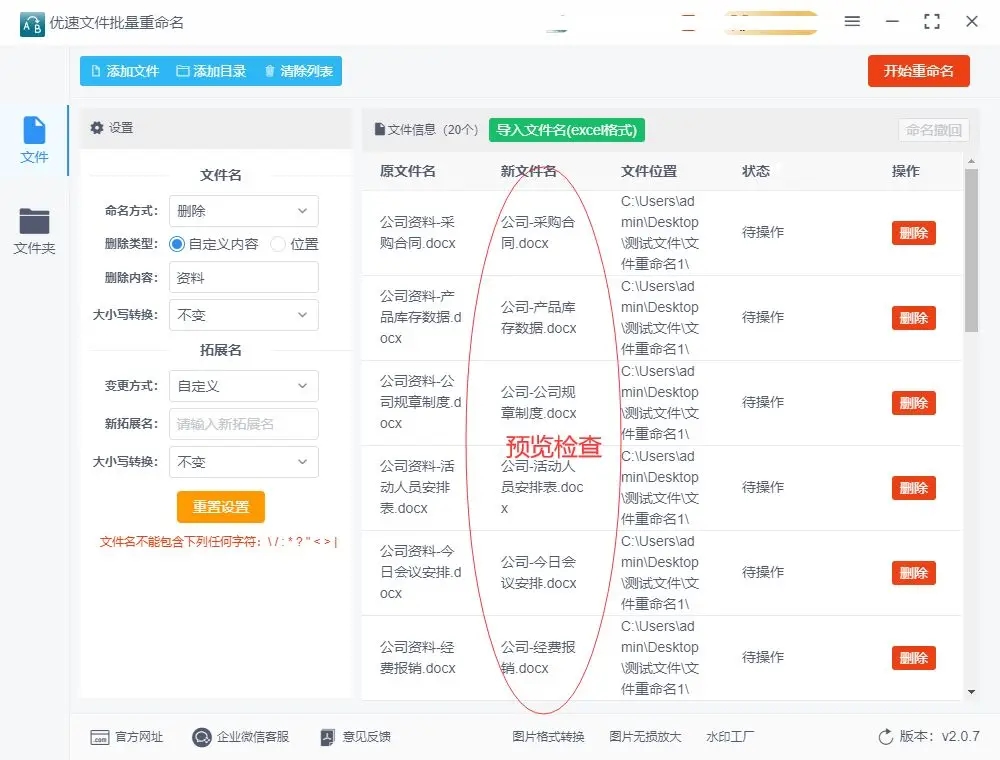Click 文件位置 column header
This screenshot has height=760, width=1000.
click(x=649, y=171)
